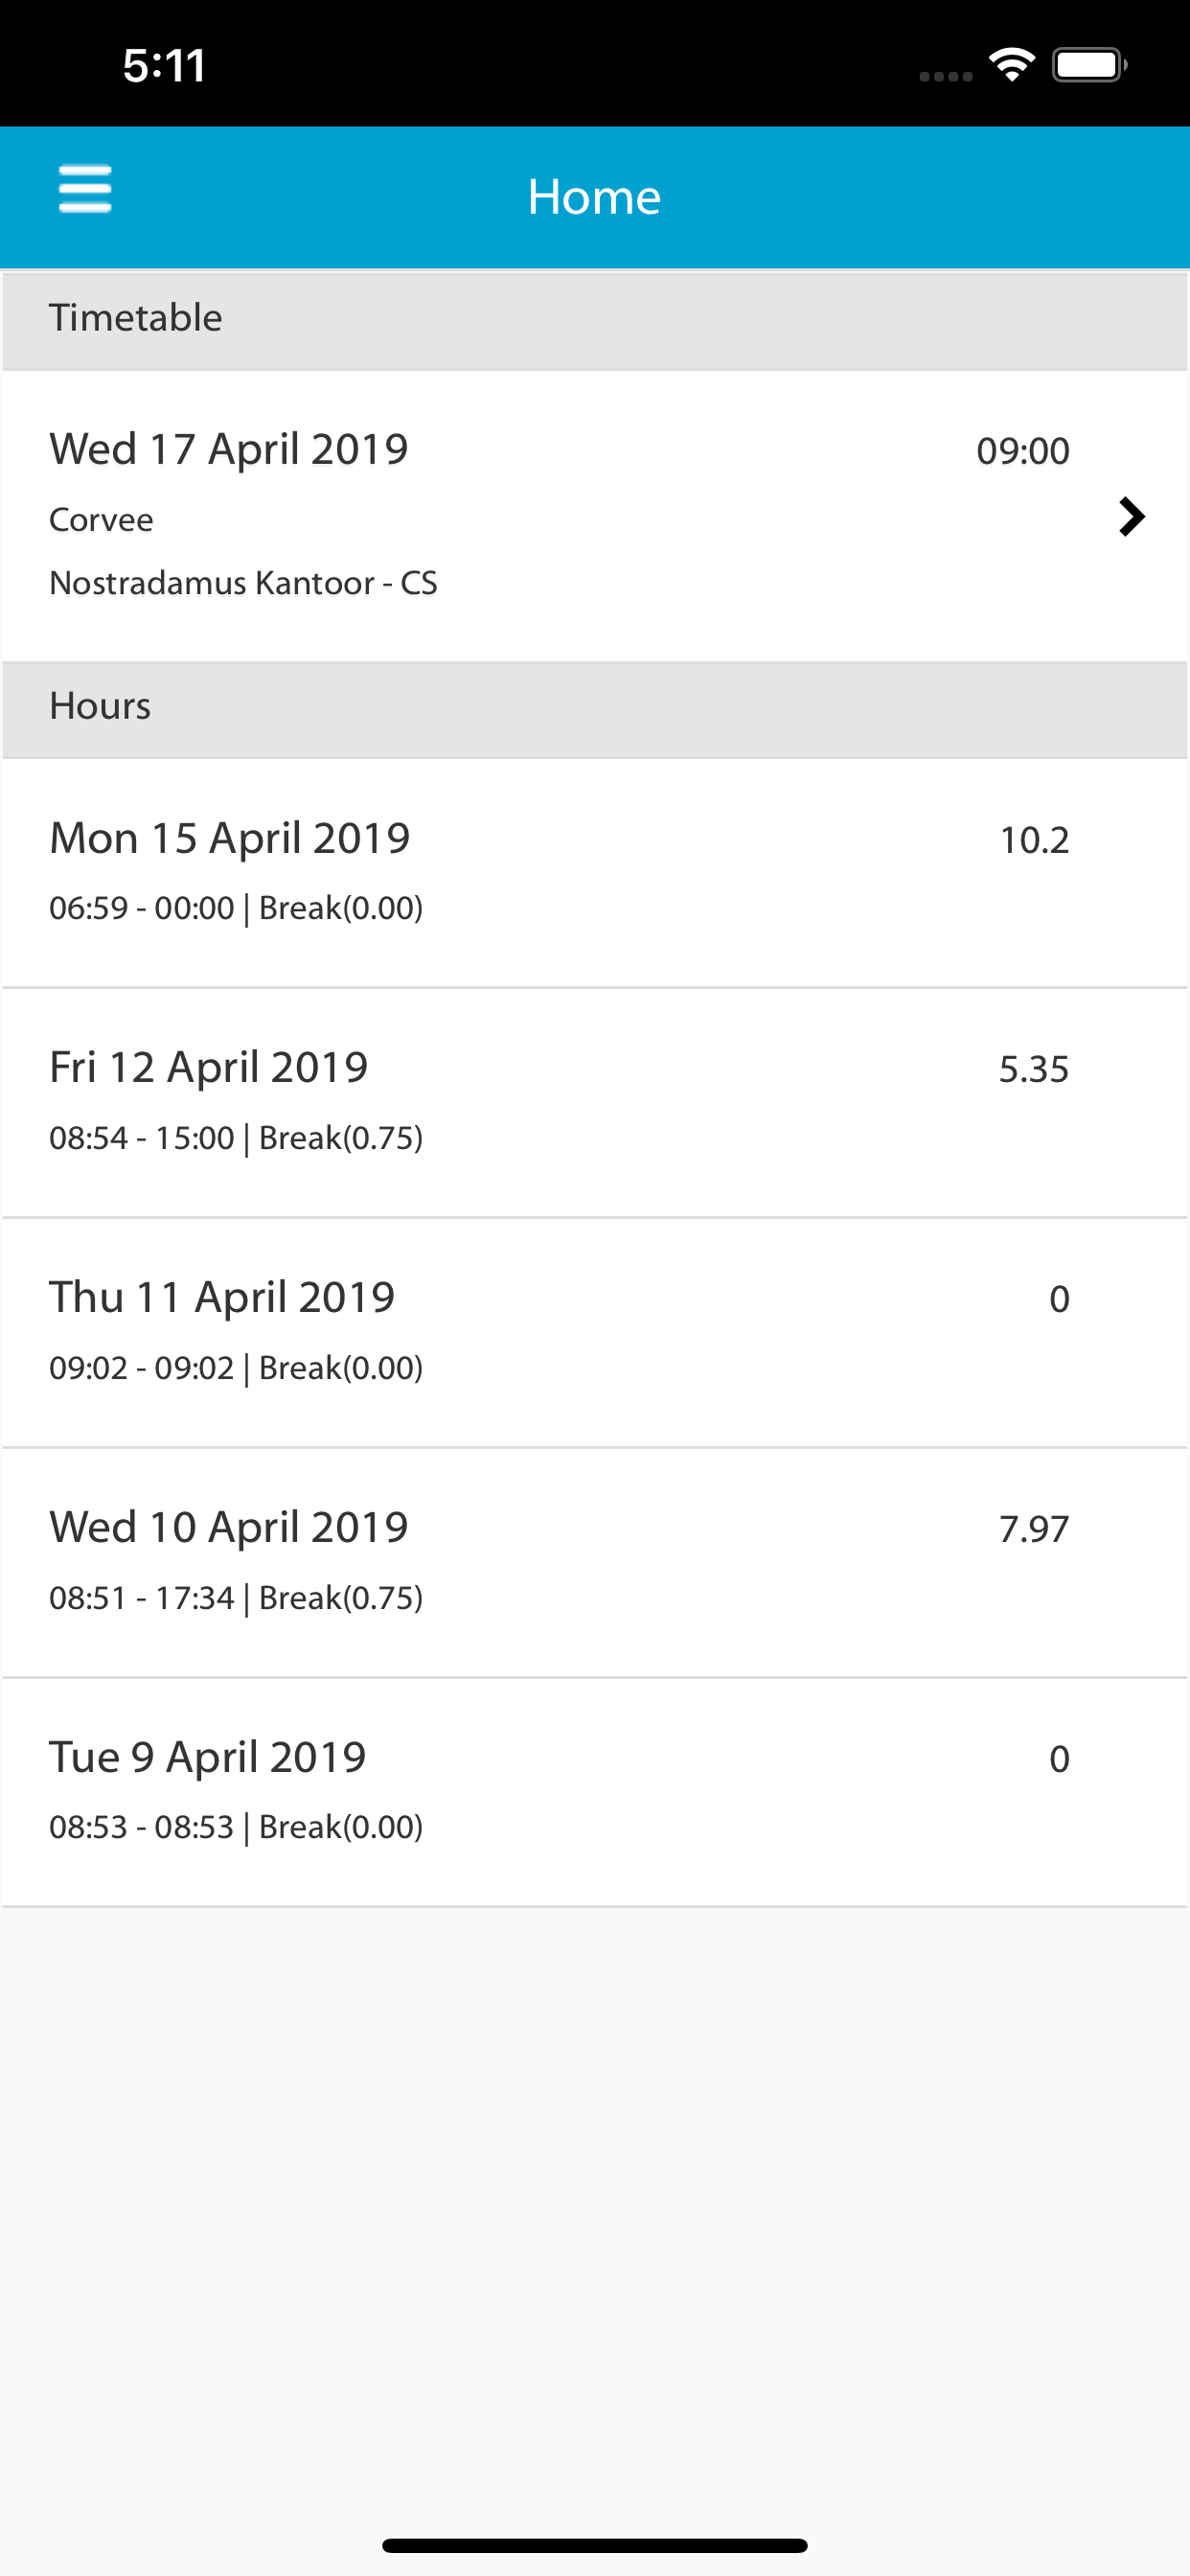Tap the Wi-Fi status icon

[1011, 66]
